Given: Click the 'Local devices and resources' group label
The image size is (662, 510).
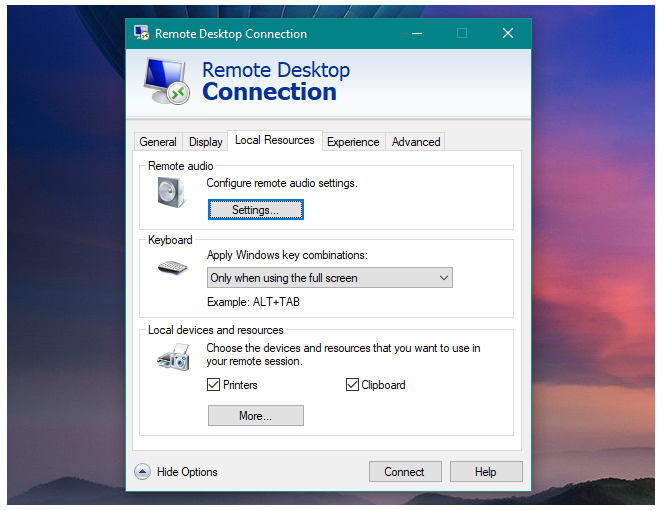Looking at the screenshot, I should point(215,330).
